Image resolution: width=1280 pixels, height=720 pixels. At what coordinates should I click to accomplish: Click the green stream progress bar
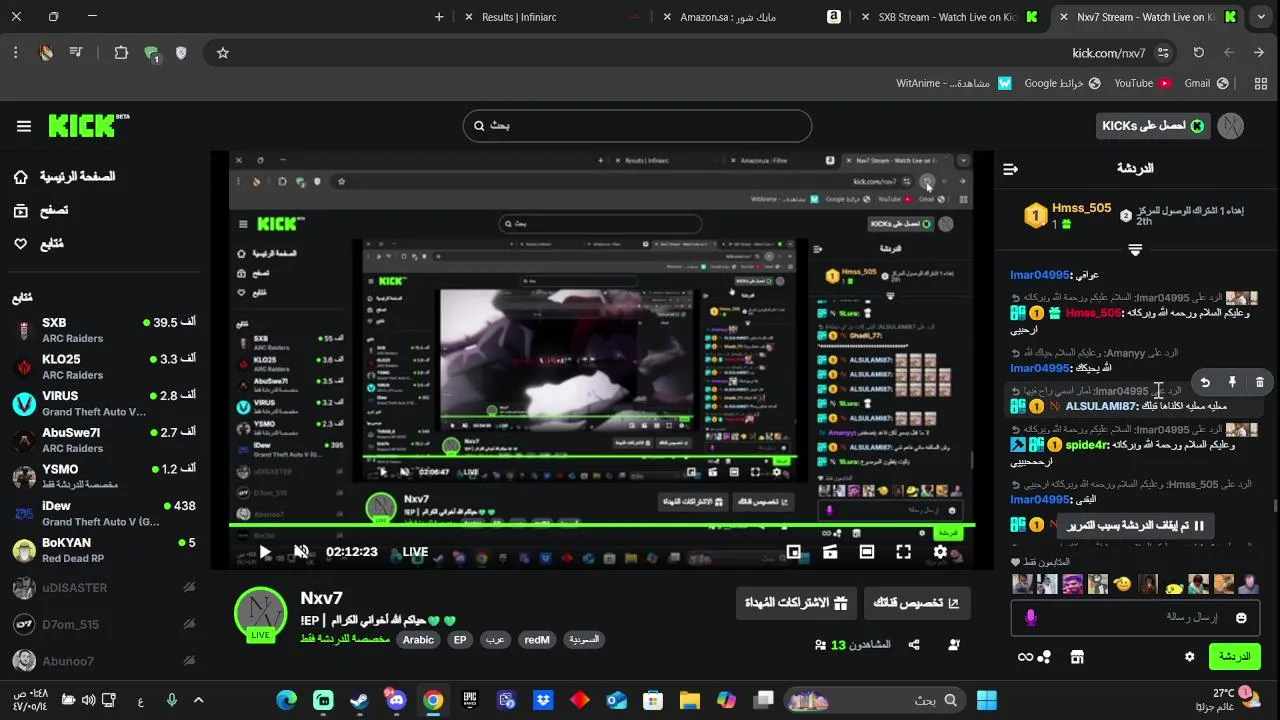(x=602, y=524)
